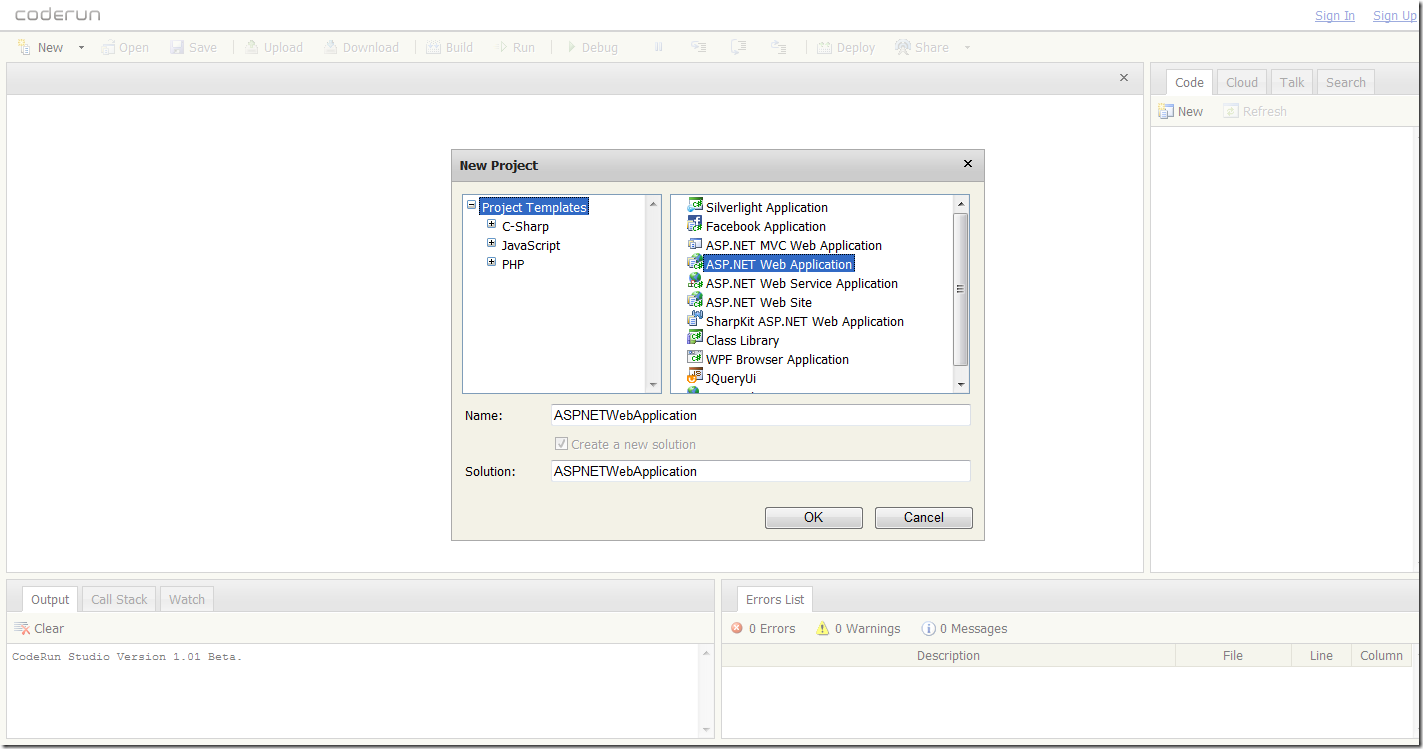Switch to the Watch tab

[x=187, y=599]
